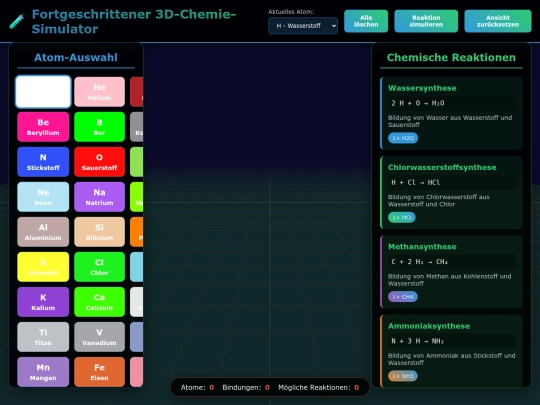Open the Aktuelles Atom dropdown
The width and height of the screenshot is (540, 405).
tap(303, 26)
